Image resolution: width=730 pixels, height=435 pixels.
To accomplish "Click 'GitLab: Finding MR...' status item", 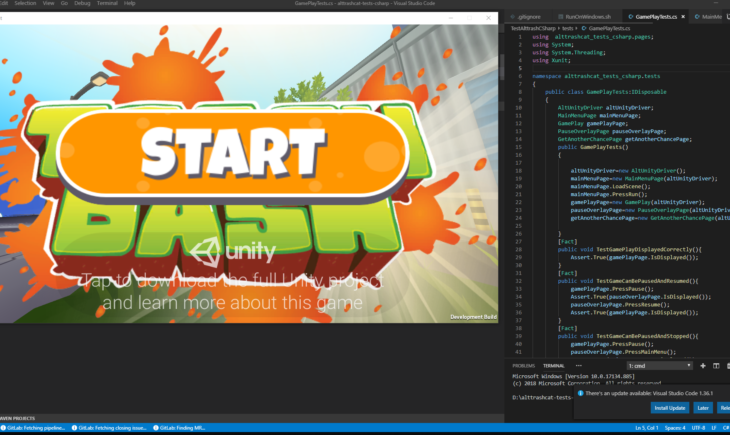I will (x=179, y=428).
